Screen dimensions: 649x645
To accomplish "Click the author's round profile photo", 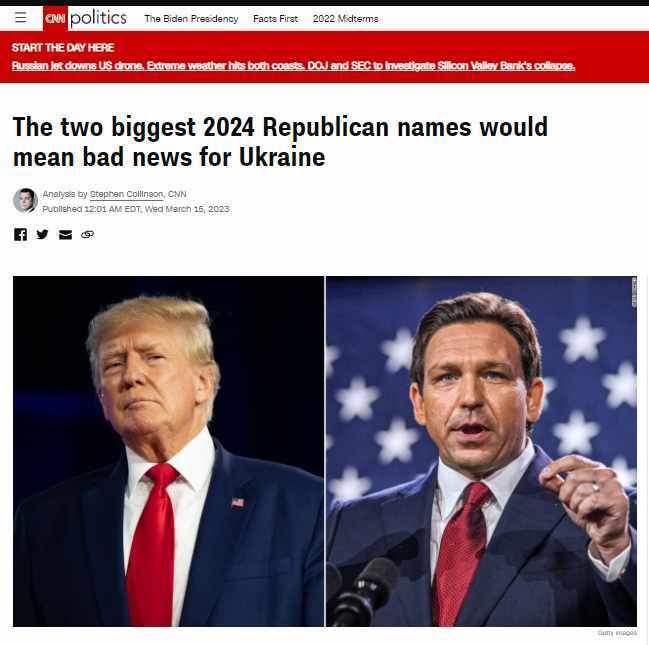I will [x=25, y=200].
